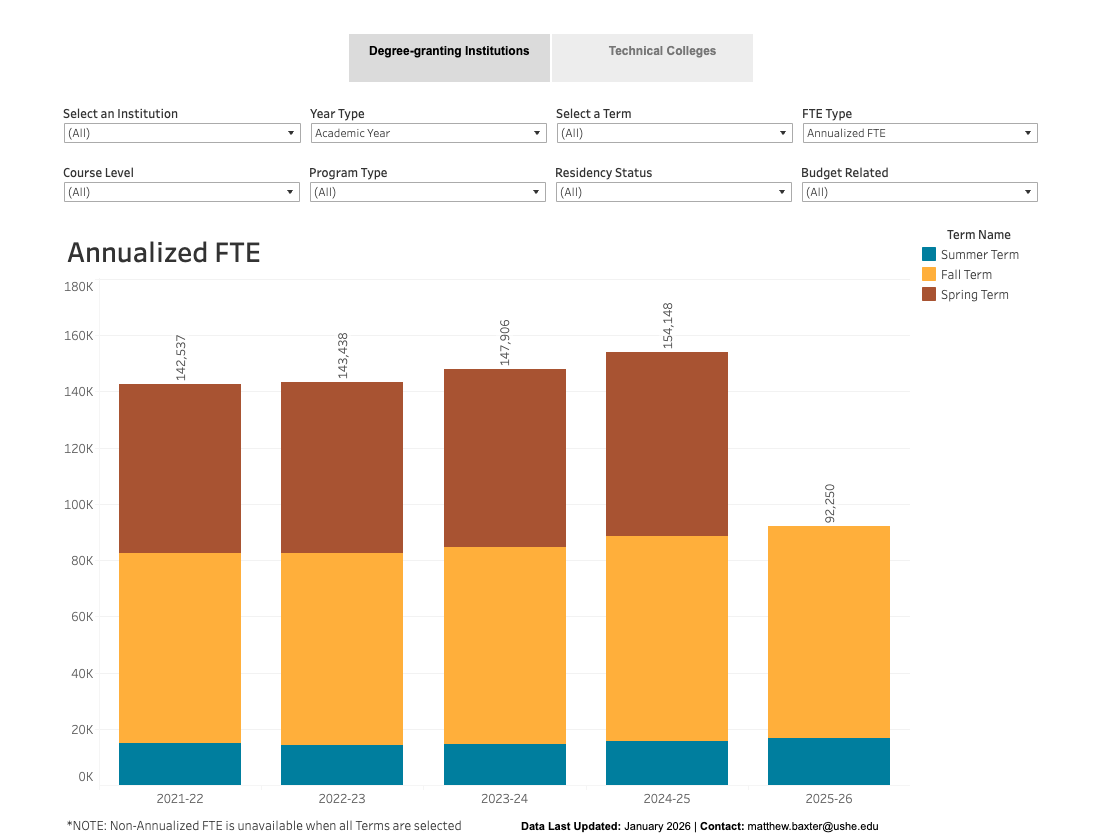Click the Summer Term legend color swatch
The image size is (1103, 840).
929,255
